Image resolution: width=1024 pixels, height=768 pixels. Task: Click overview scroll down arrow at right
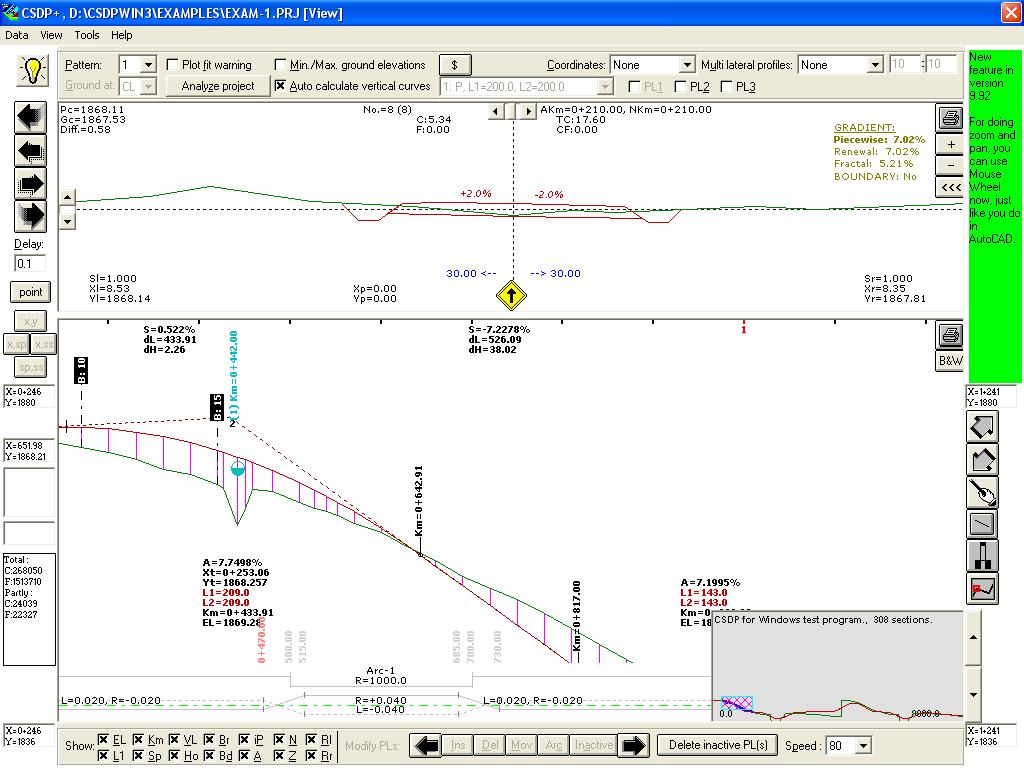click(x=973, y=695)
